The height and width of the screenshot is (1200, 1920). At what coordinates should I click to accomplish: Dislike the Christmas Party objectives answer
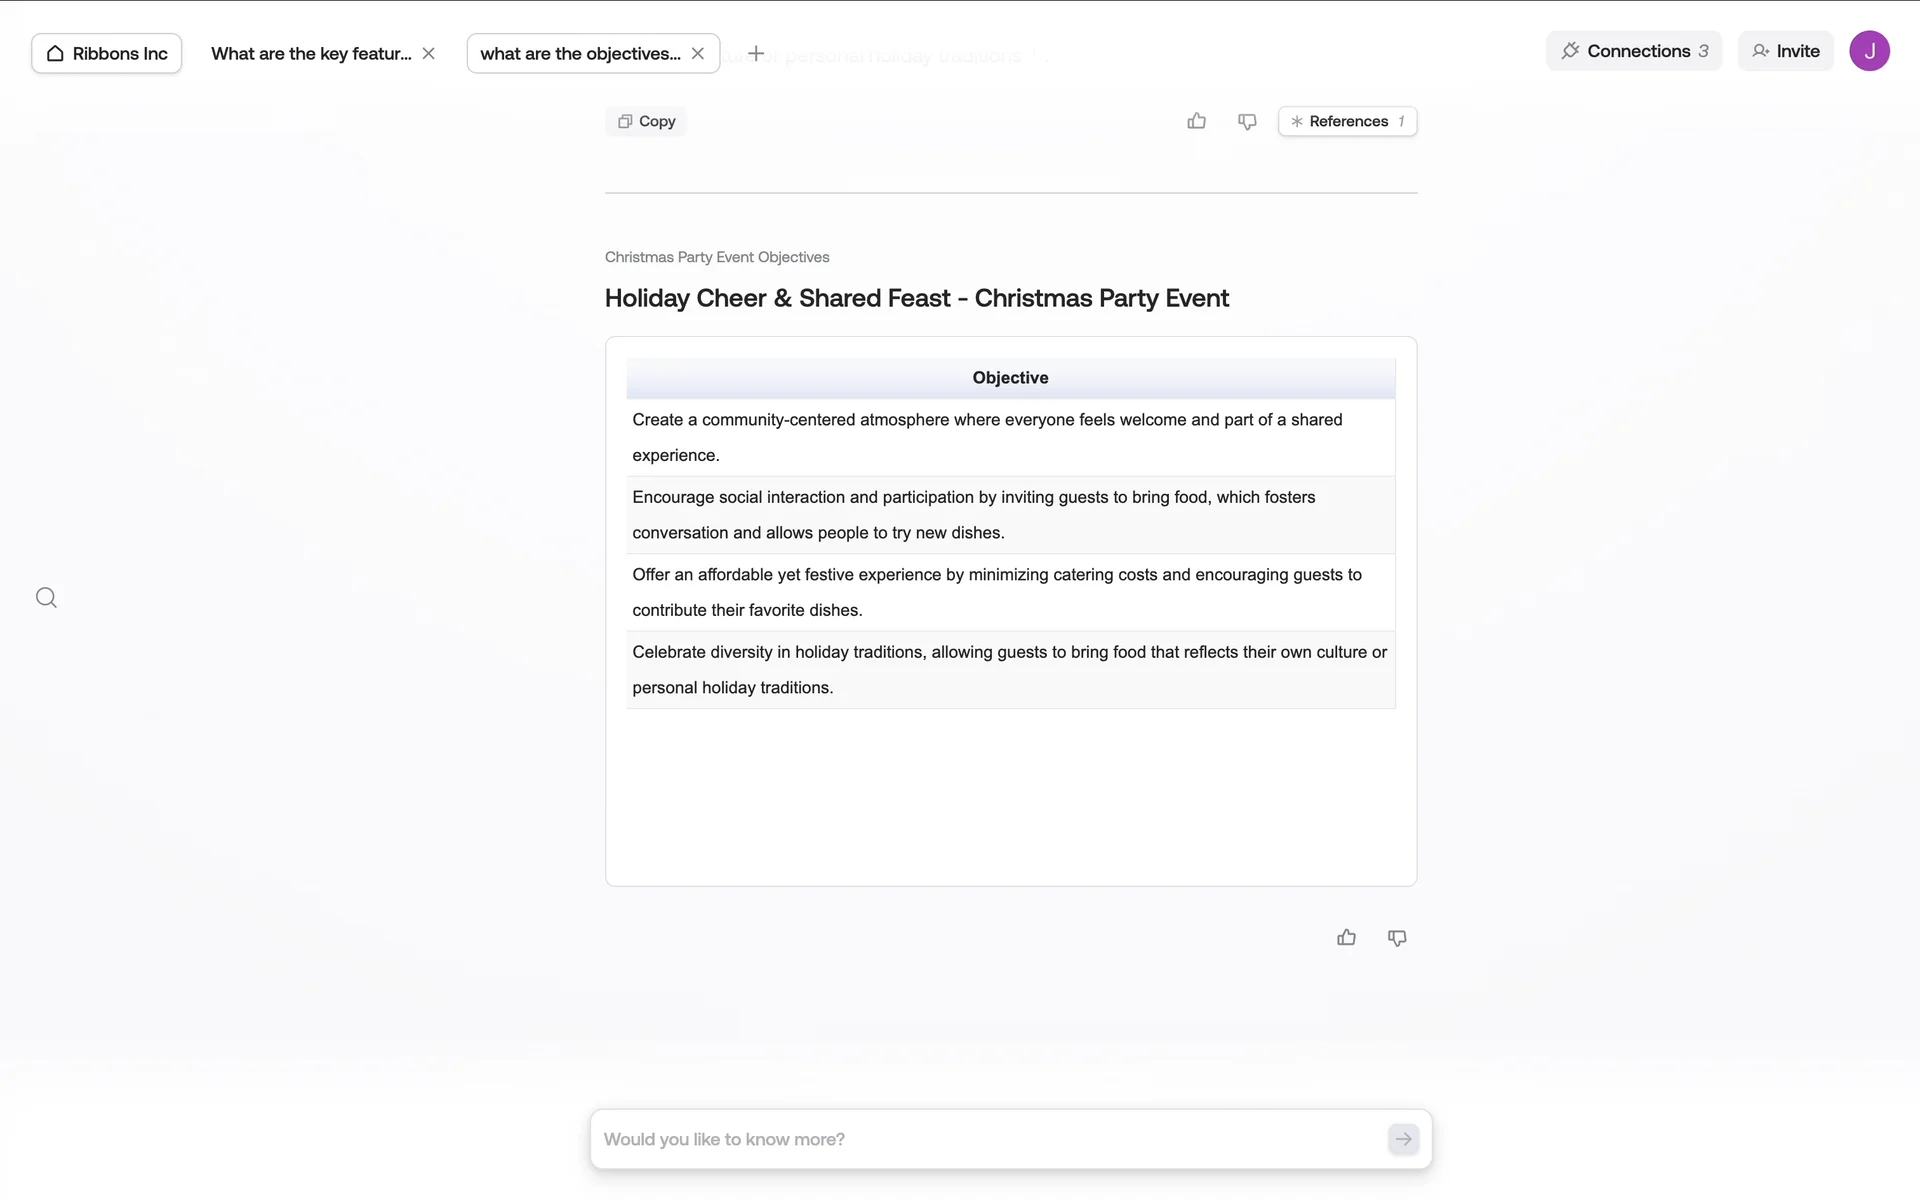1397,938
